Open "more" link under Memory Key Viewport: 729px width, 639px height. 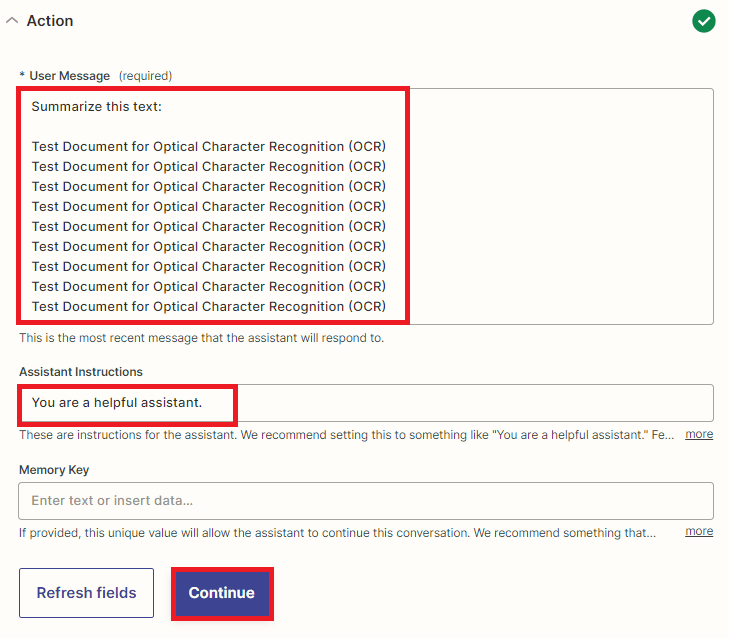pyautogui.click(x=699, y=531)
